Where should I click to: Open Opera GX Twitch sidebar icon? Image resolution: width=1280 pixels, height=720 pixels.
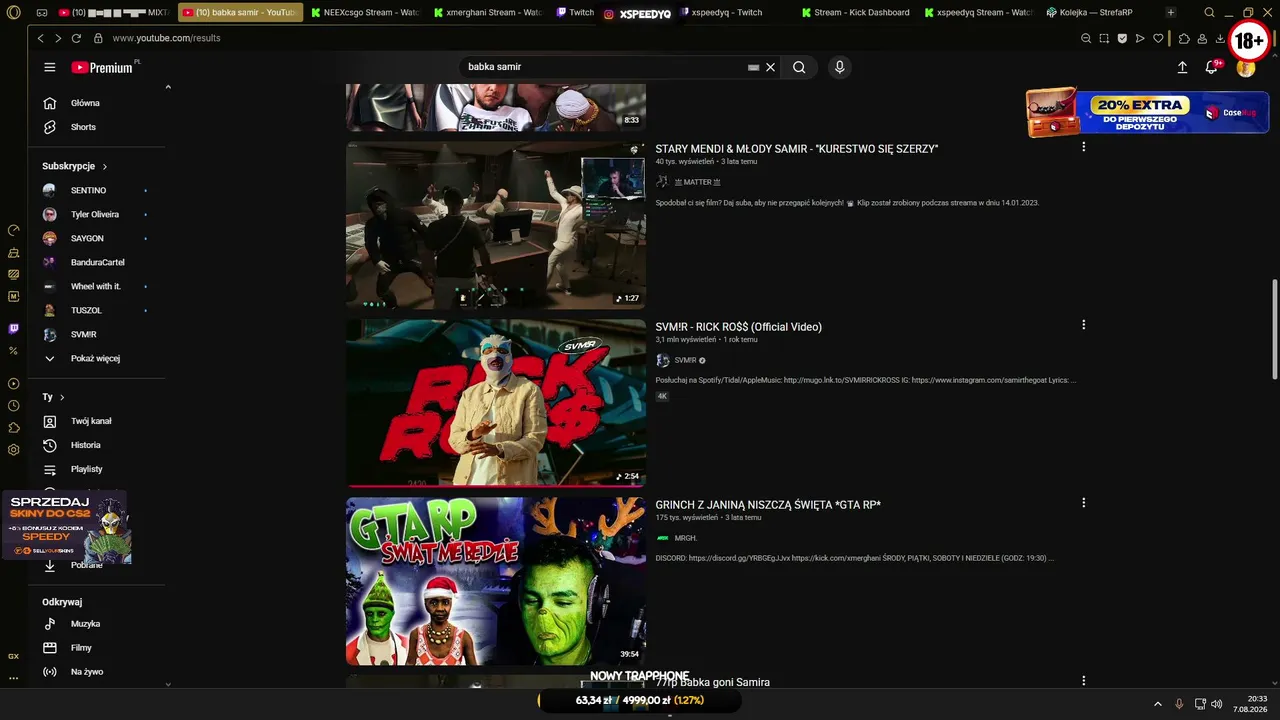pyautogui.click(x=13, y=328)
